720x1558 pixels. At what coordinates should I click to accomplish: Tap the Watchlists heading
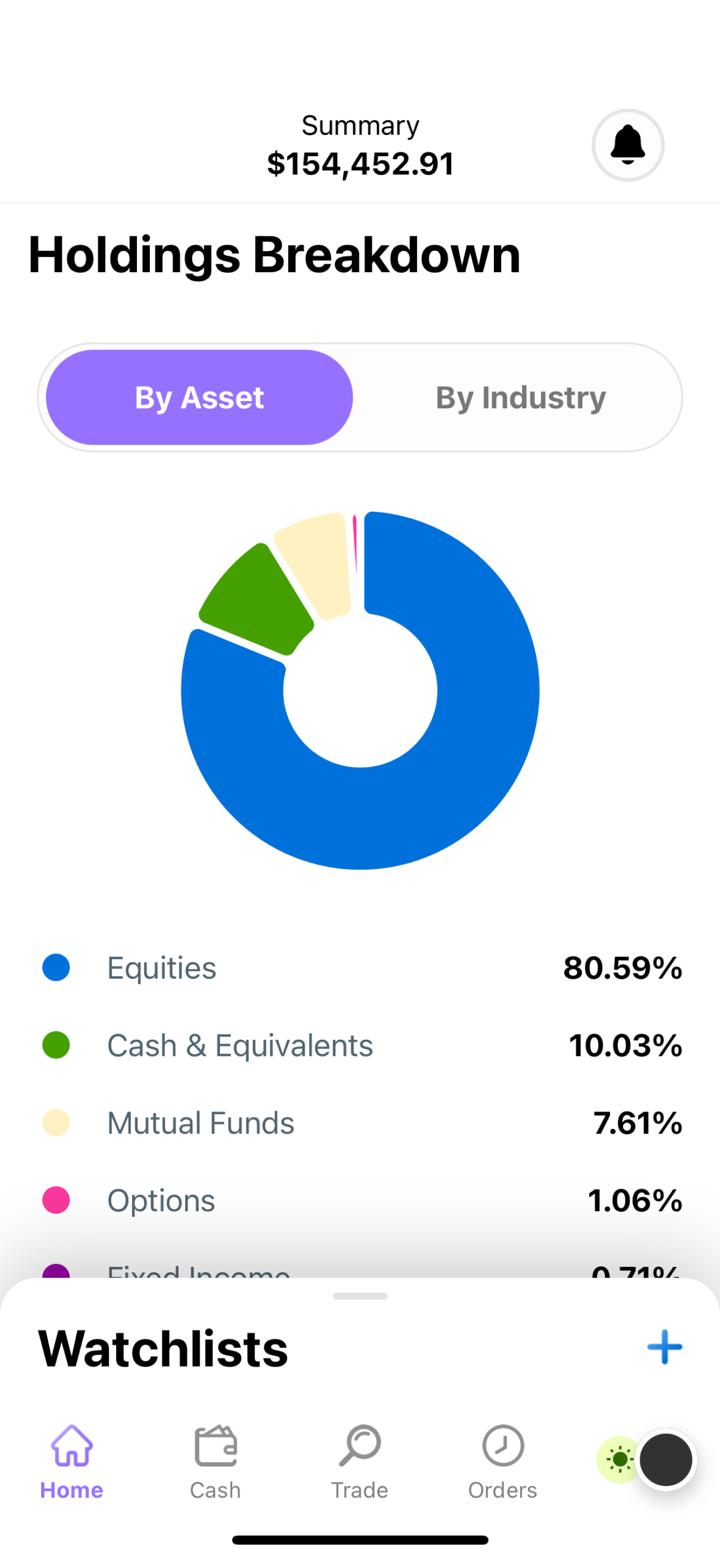(x=163, y=1349)
